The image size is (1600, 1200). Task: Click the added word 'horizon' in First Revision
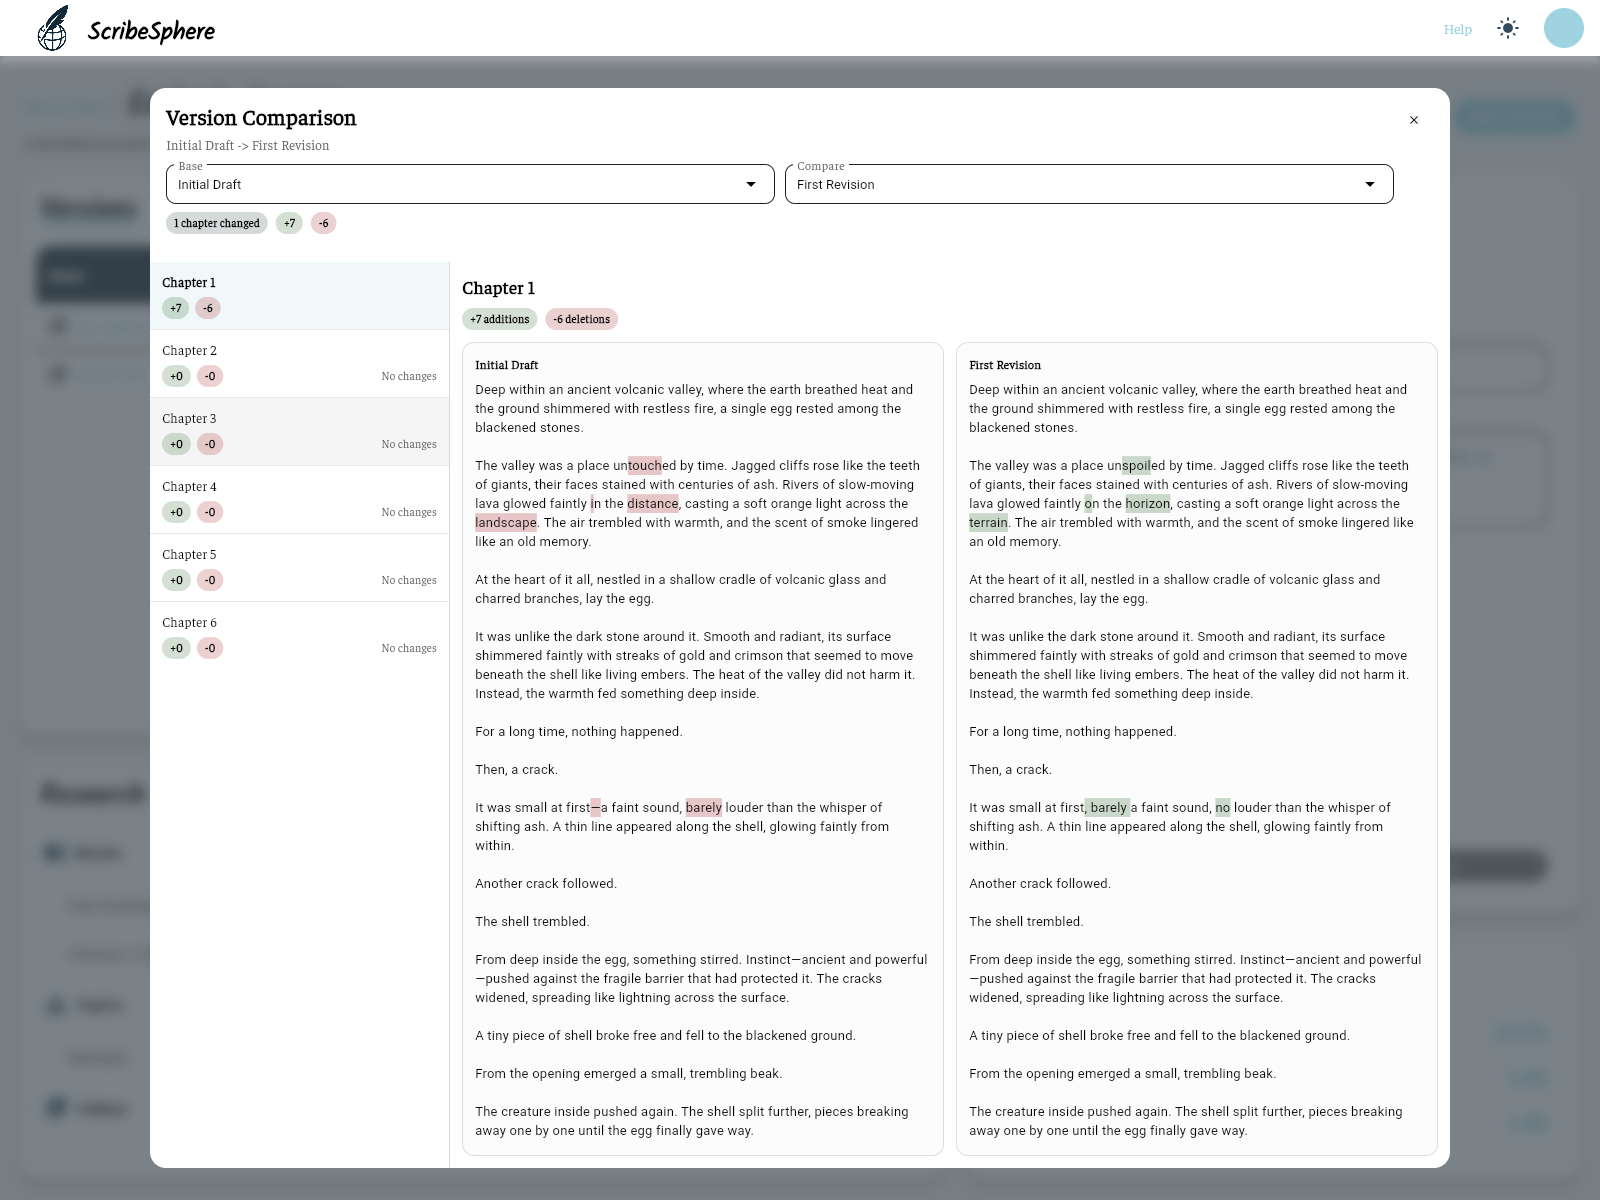pyautogui.click(x=1148, y=503)
